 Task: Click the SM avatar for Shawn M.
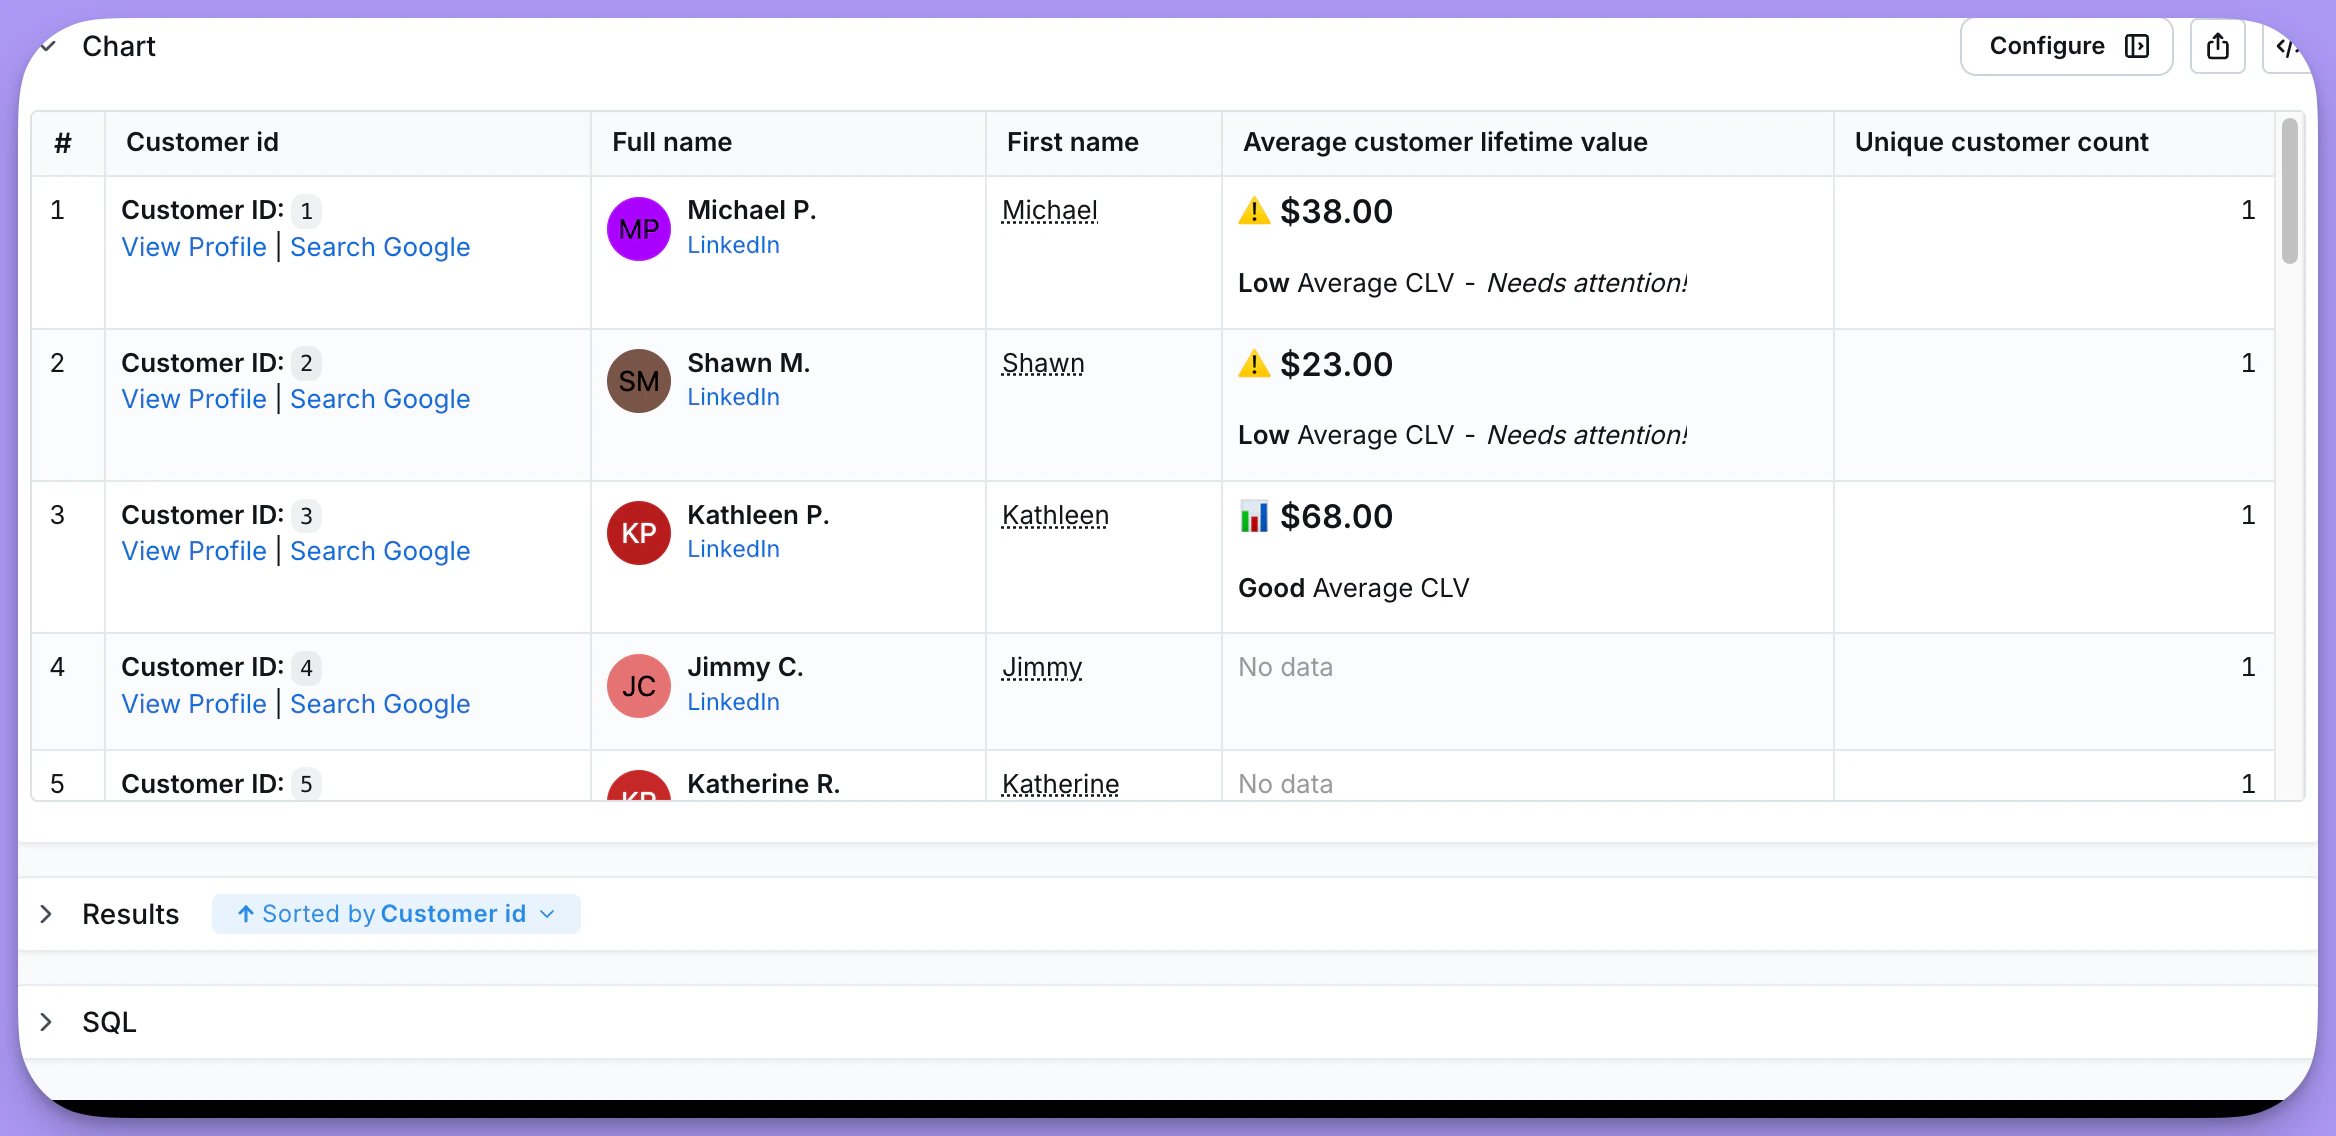[x=638, y=381]
